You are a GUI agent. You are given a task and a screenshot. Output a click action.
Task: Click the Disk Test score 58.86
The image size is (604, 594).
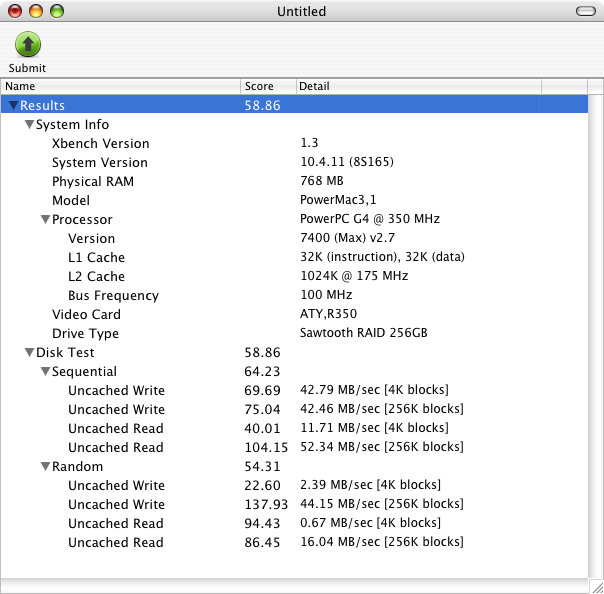262,352
